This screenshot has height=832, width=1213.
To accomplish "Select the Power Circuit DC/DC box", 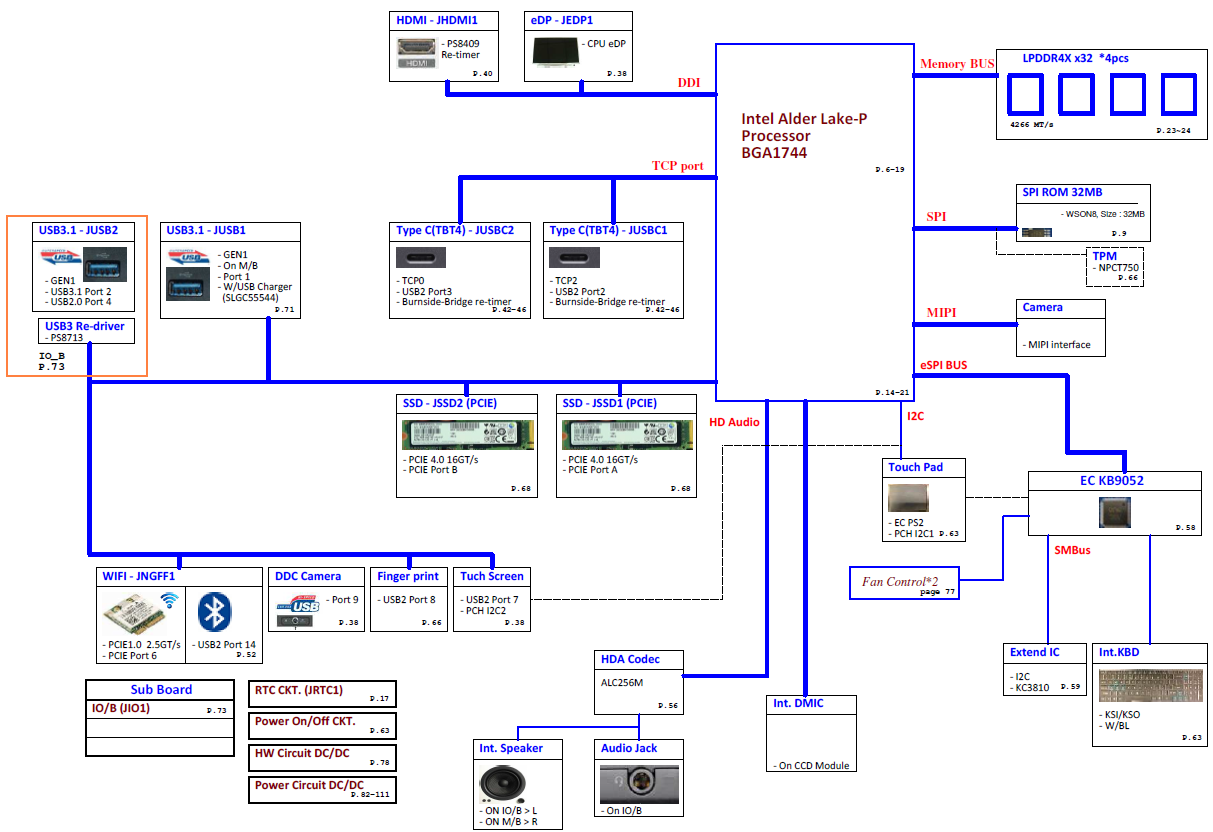I will [322, 790].
